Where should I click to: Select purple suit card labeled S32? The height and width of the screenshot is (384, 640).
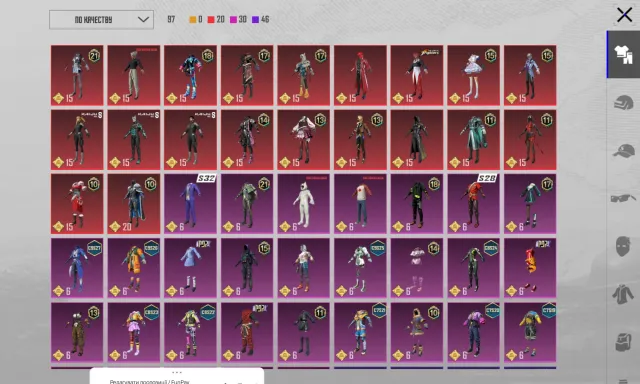(190, 204)
